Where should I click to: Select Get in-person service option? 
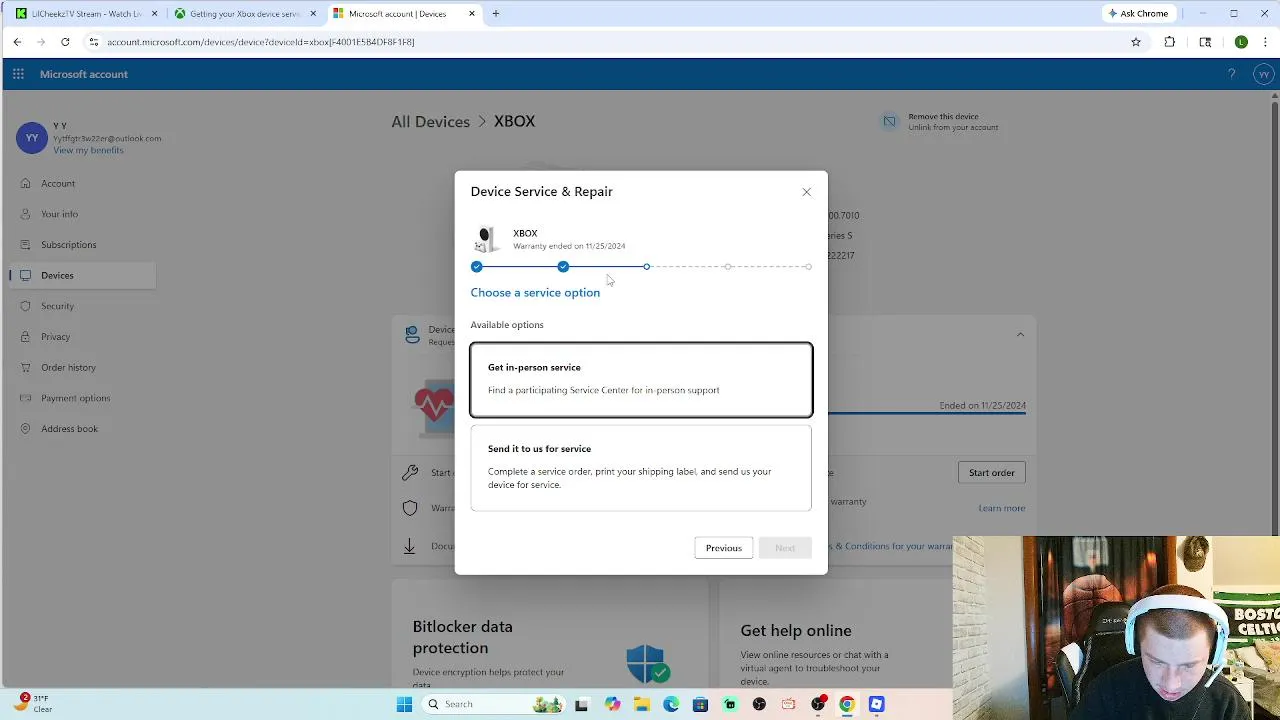(x=641, y=380)
